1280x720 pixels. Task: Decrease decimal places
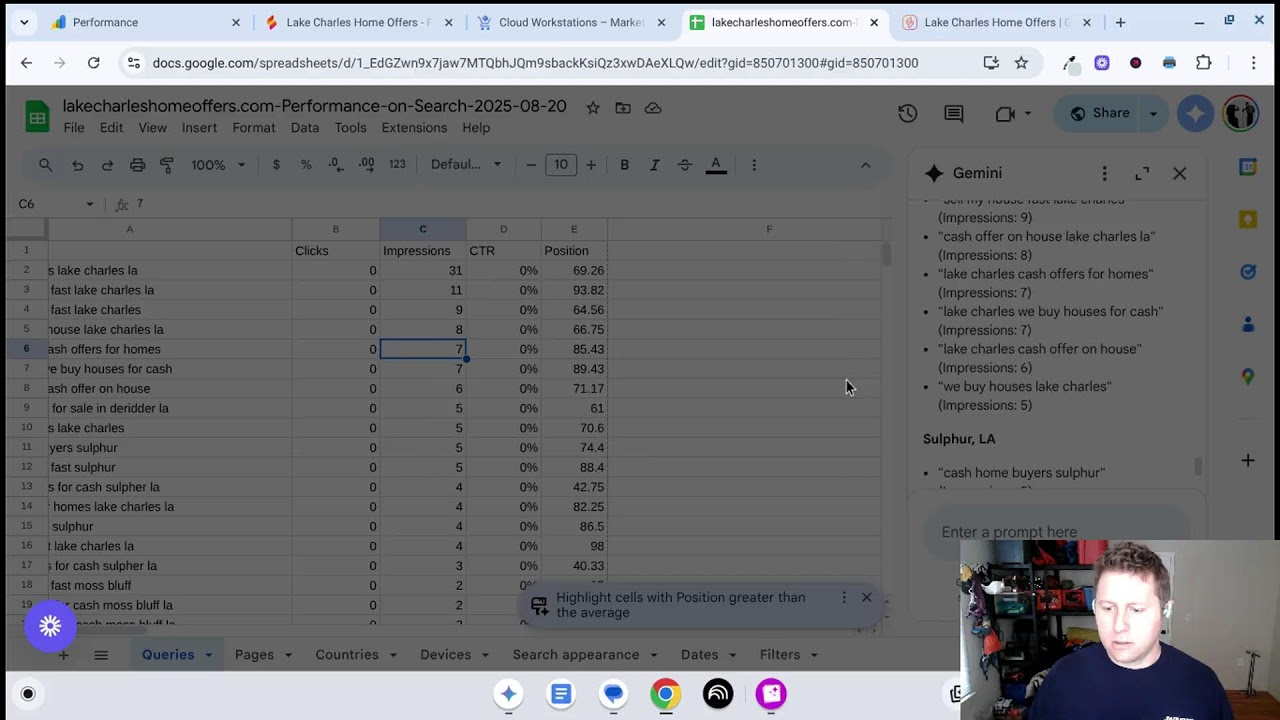coord(336,165)
